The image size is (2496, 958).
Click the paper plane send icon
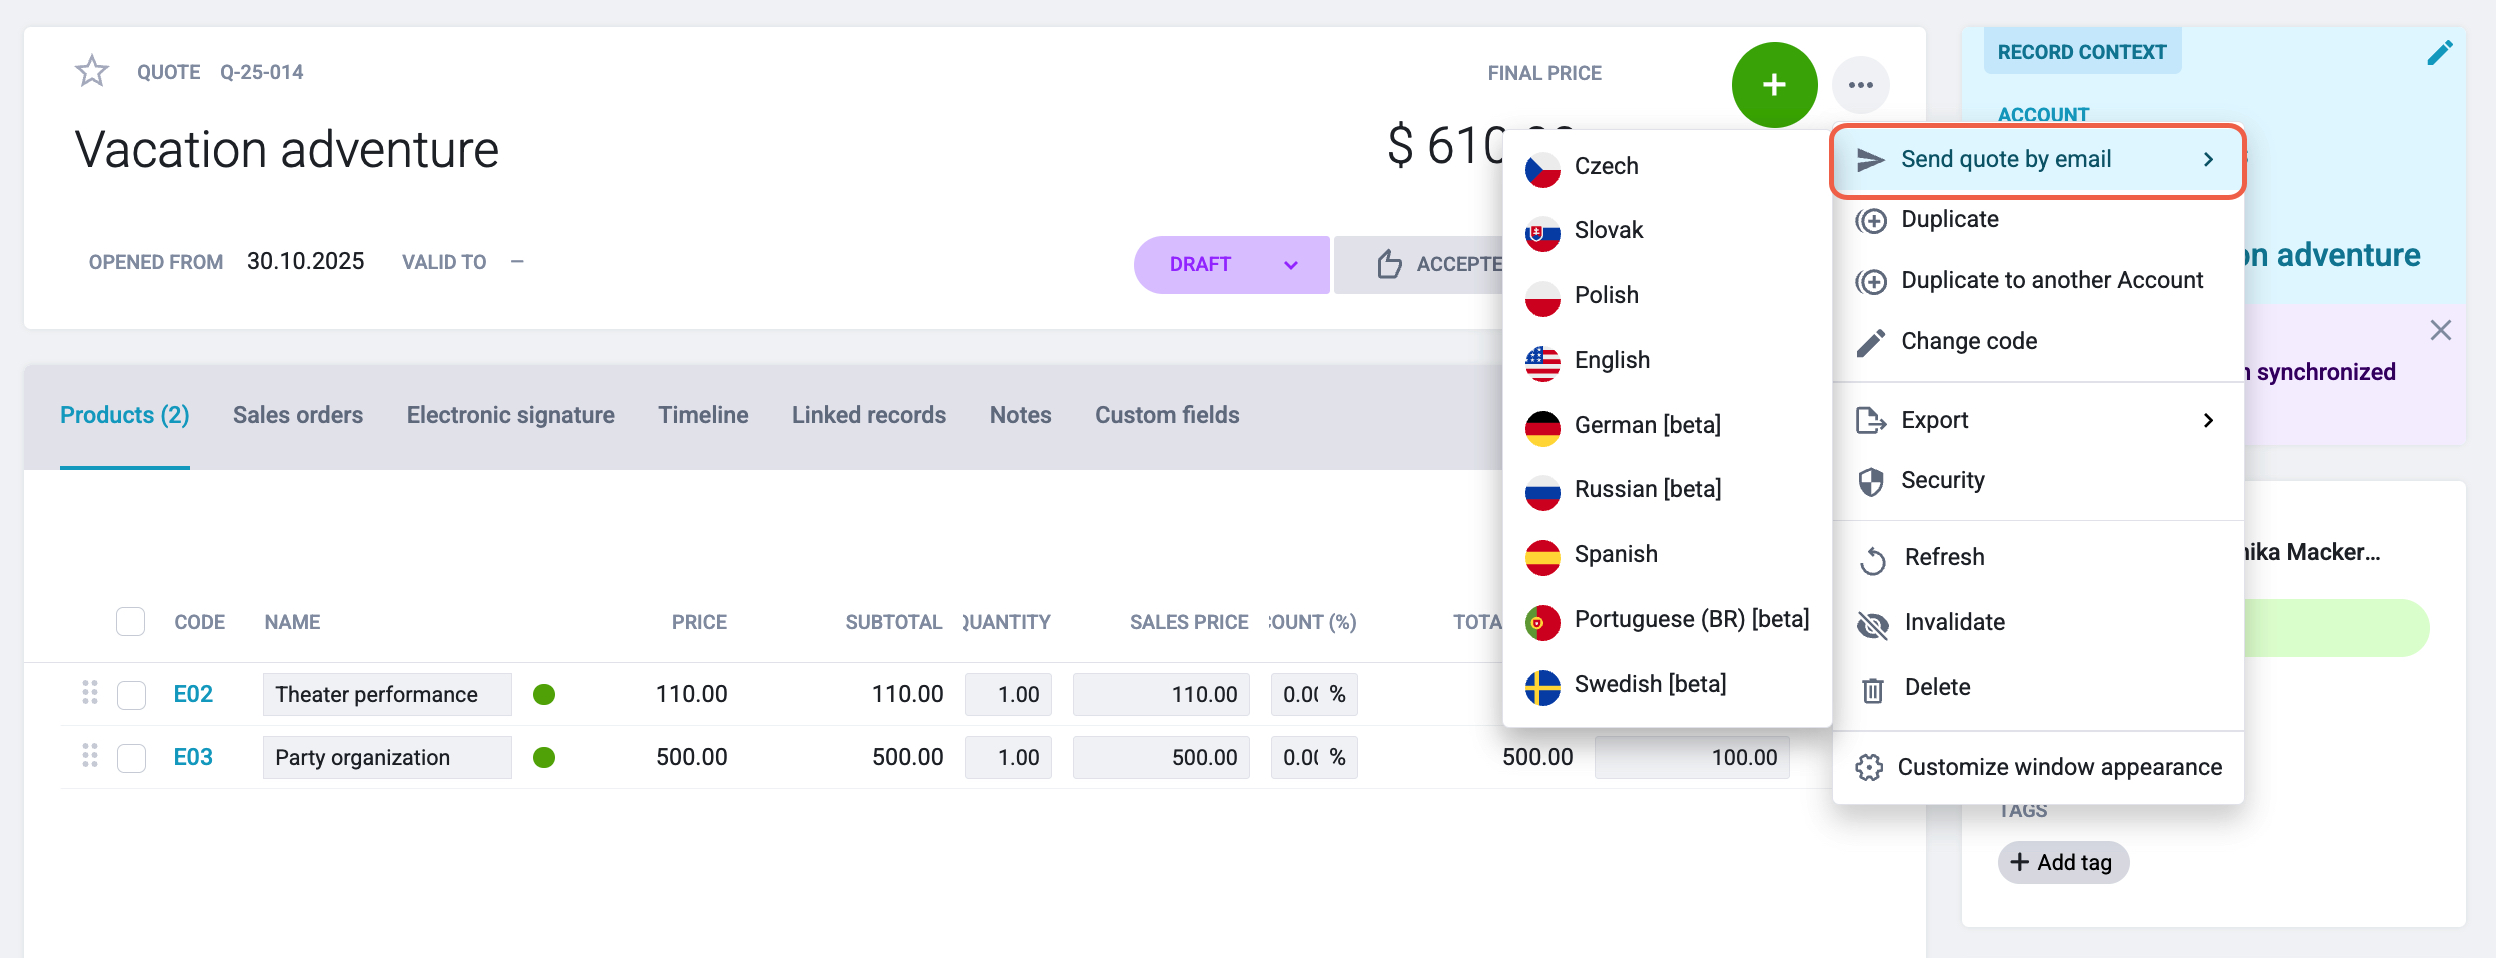[1870, 160]
